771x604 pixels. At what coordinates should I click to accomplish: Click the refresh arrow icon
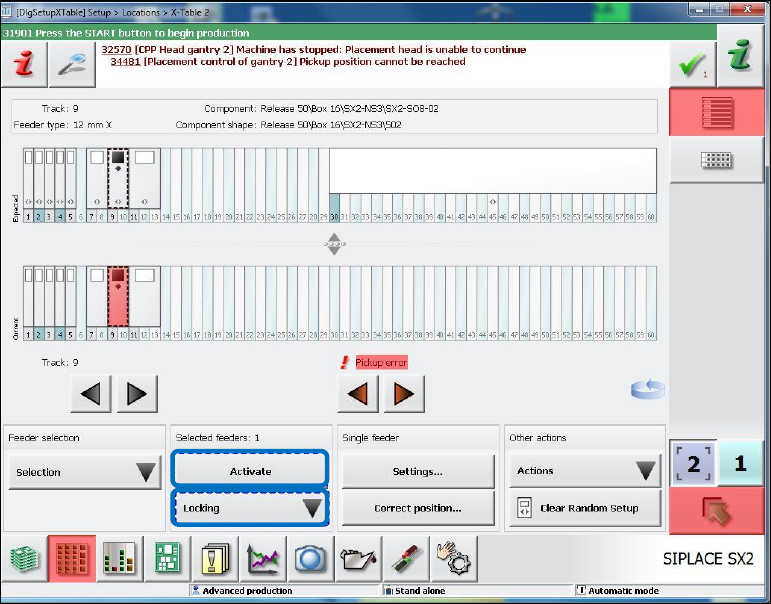coord(646,389)
